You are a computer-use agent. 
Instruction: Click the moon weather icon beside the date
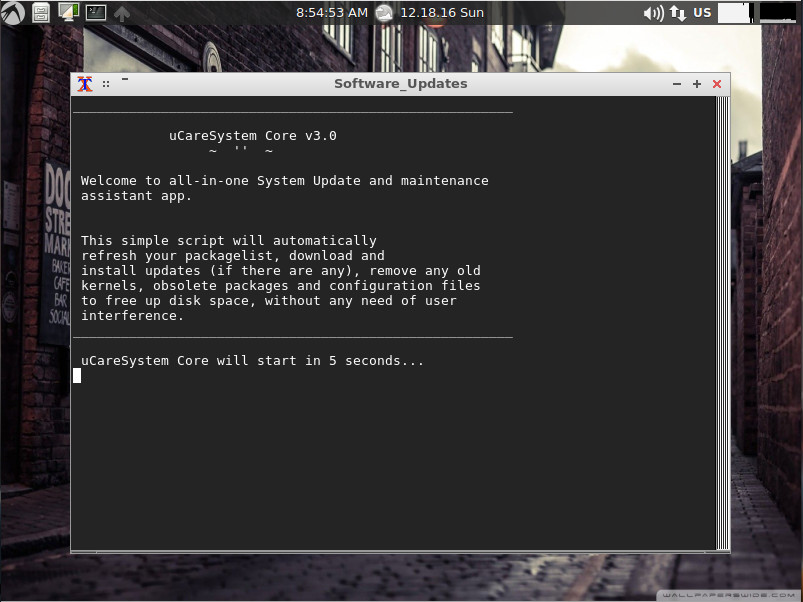coord(384,13)
